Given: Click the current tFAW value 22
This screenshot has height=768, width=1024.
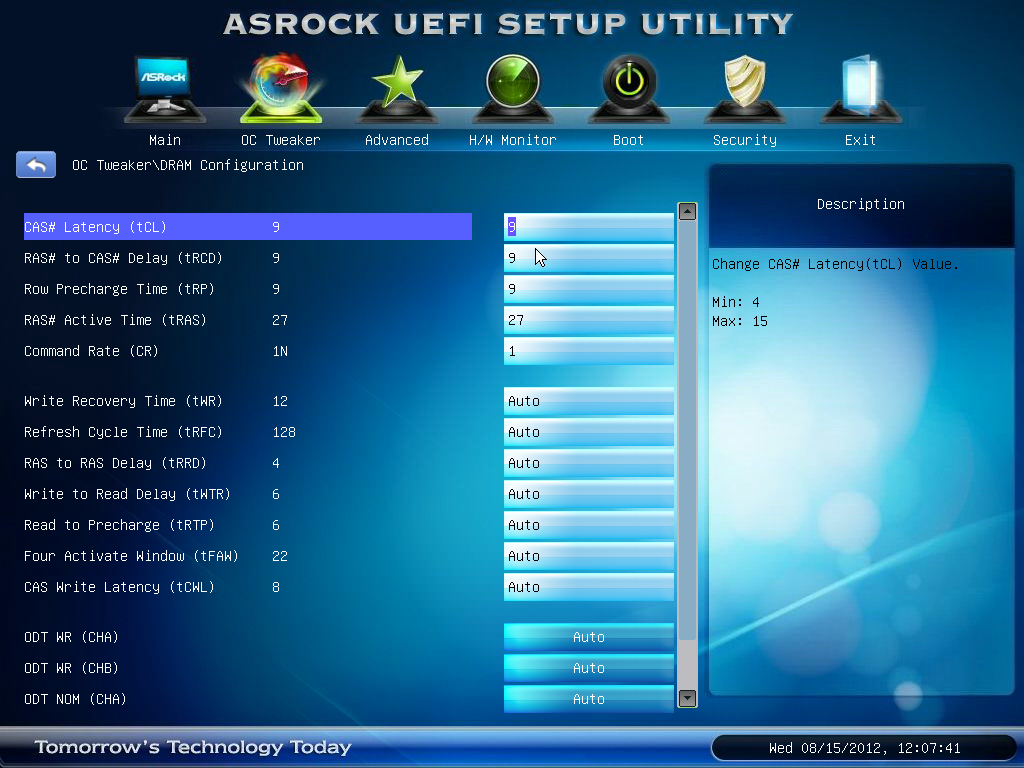Looking at the screenshot, I should (280, 556).
